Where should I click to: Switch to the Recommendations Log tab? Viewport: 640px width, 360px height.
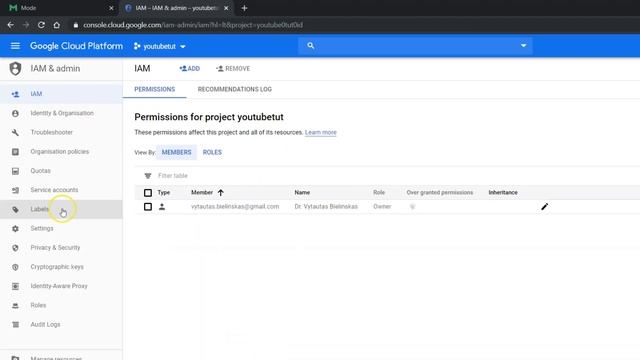235,89
